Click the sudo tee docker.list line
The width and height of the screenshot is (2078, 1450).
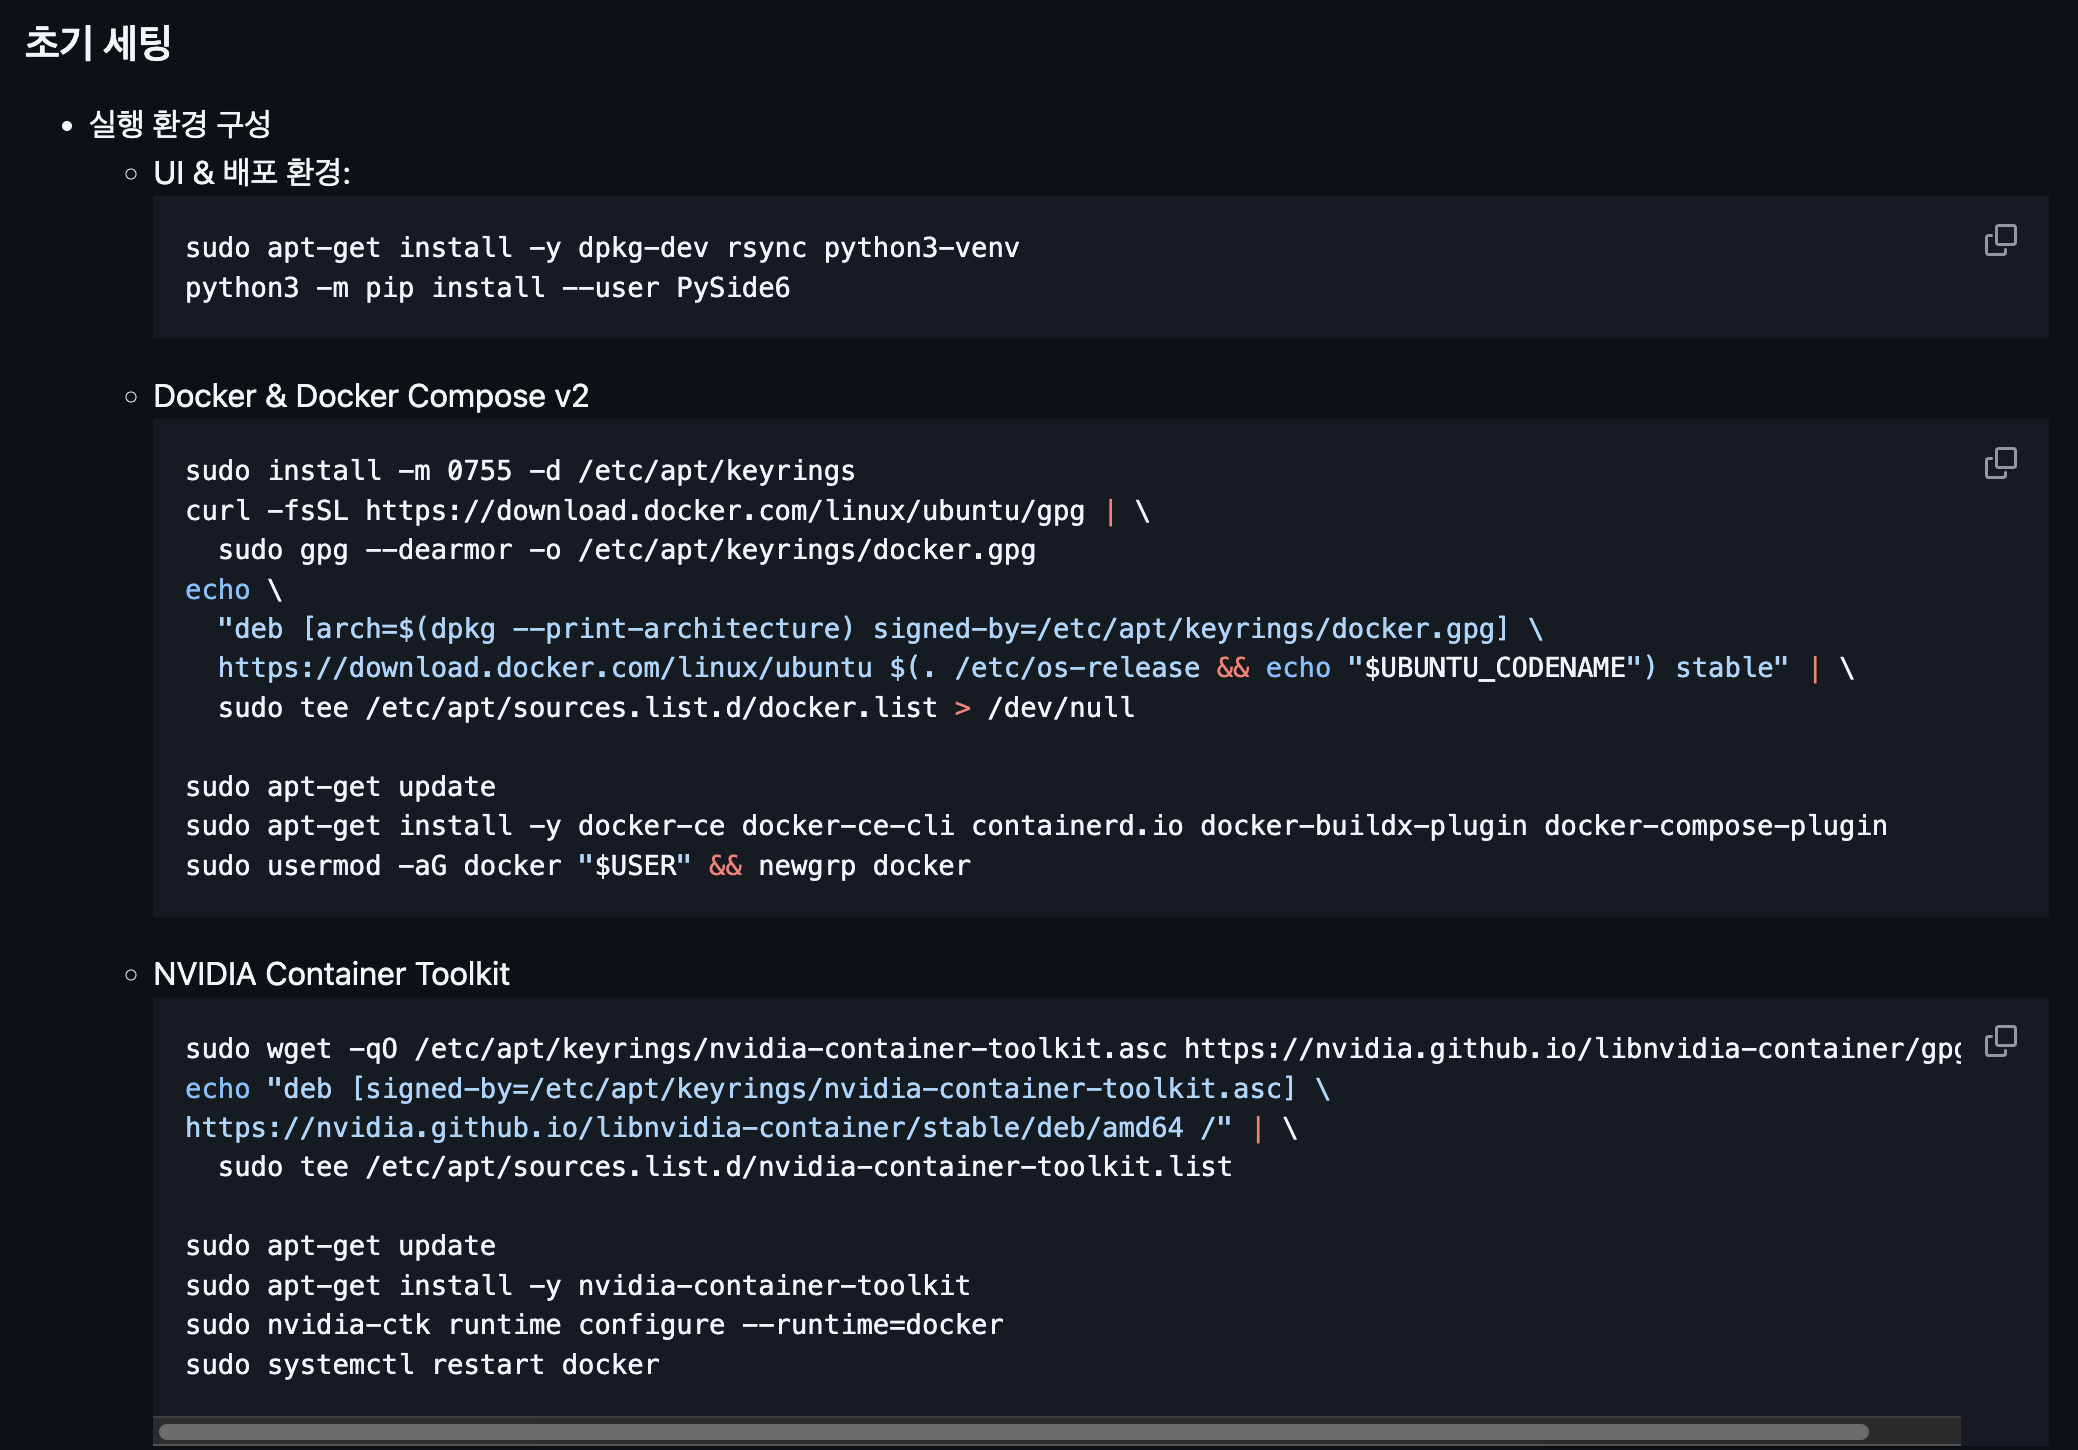pyautogui.click(x=676, y=708)
